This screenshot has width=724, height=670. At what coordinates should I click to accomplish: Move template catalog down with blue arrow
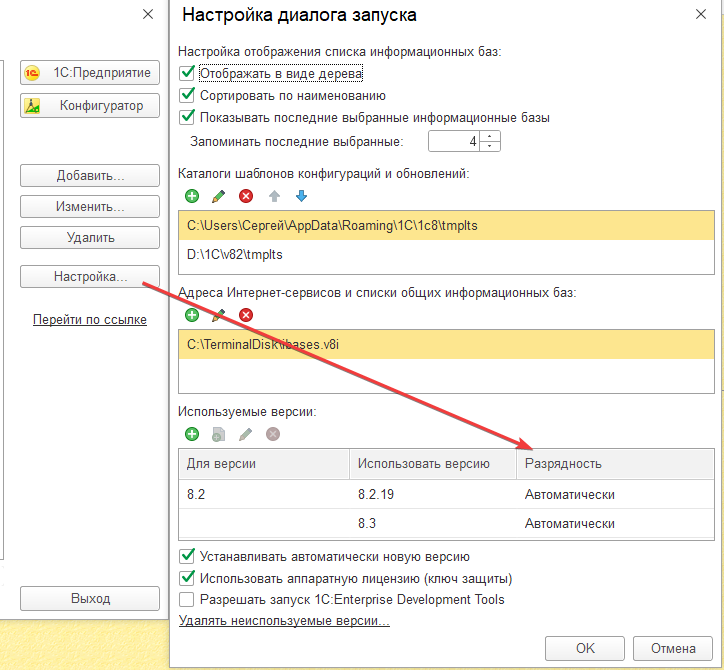[x=300, y=196]
